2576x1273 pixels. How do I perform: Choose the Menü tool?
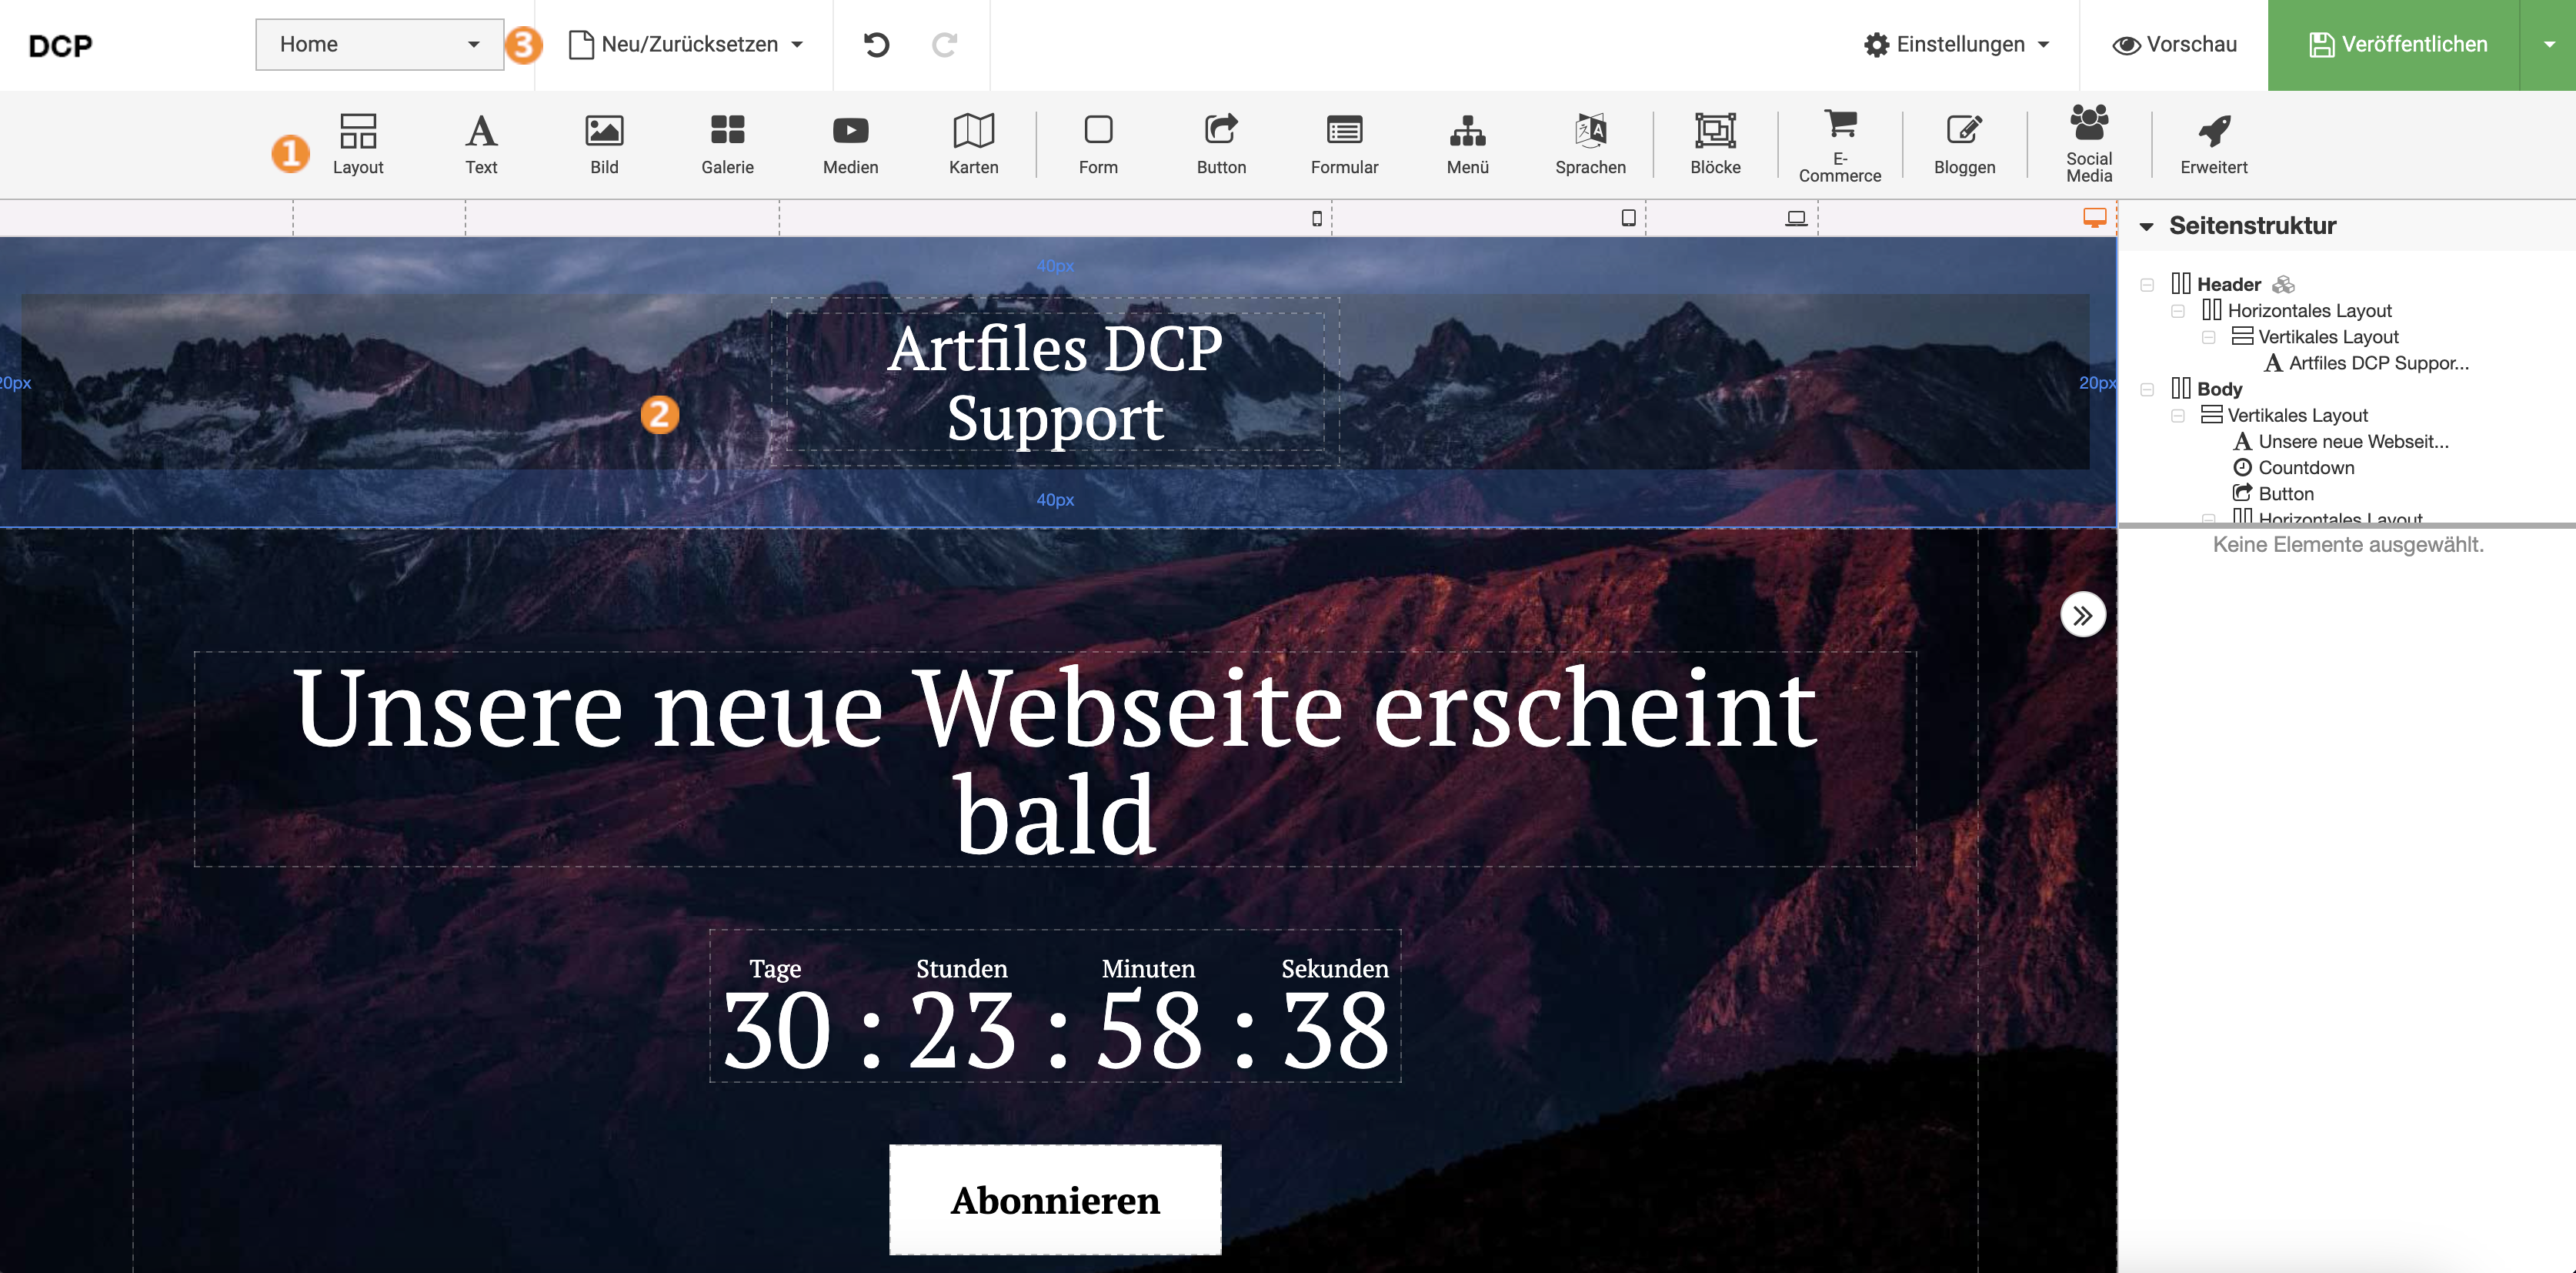1467,144
